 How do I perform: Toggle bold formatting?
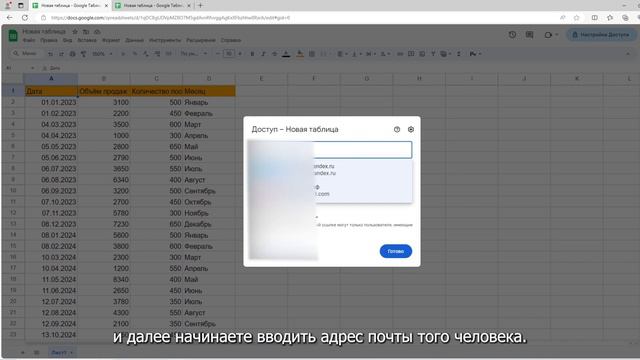252,54
